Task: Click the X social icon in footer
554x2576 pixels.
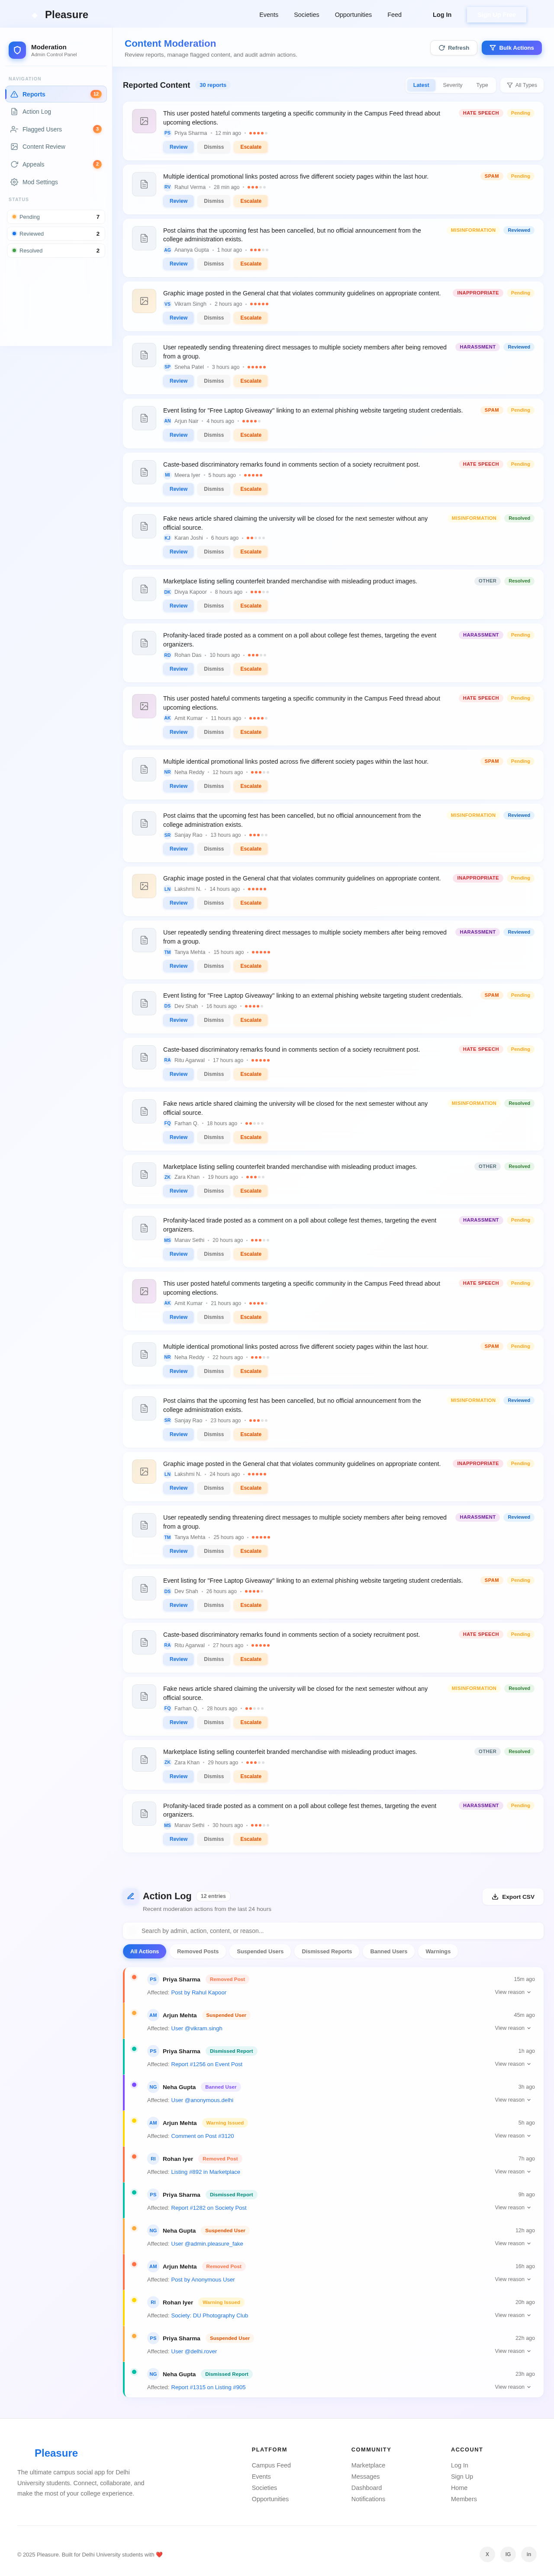Action: pyautogui.click(x=487, y=2554)
